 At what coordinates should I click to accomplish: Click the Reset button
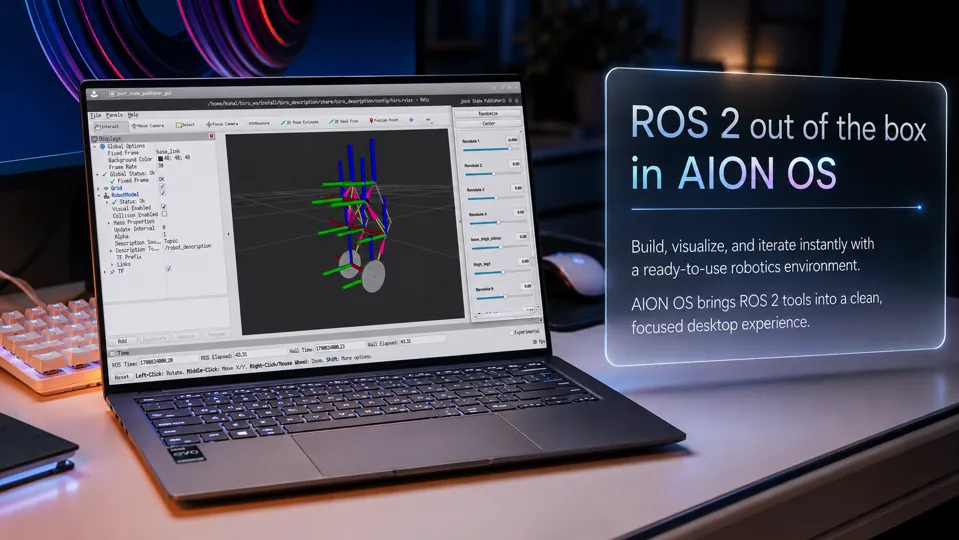click(122, 377)
